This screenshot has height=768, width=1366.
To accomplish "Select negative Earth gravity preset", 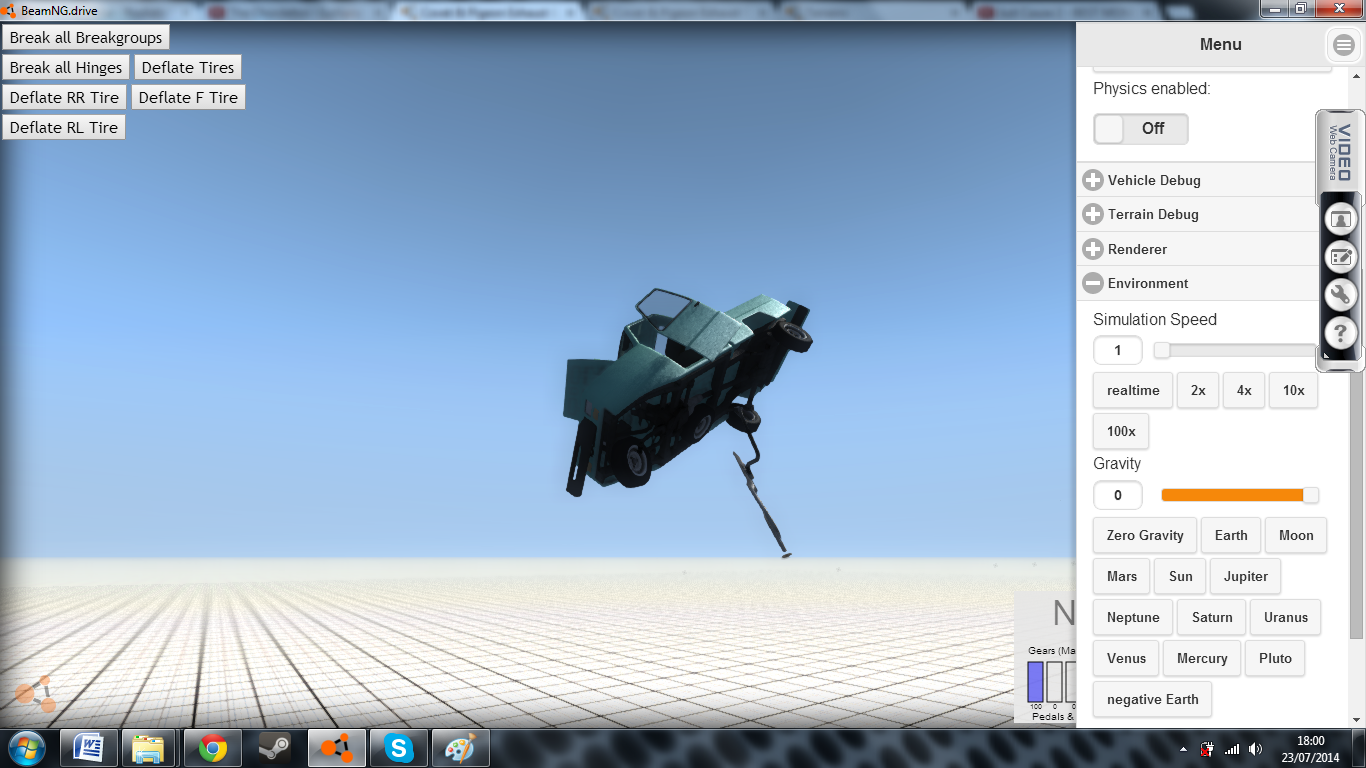I will point(1153,699).
